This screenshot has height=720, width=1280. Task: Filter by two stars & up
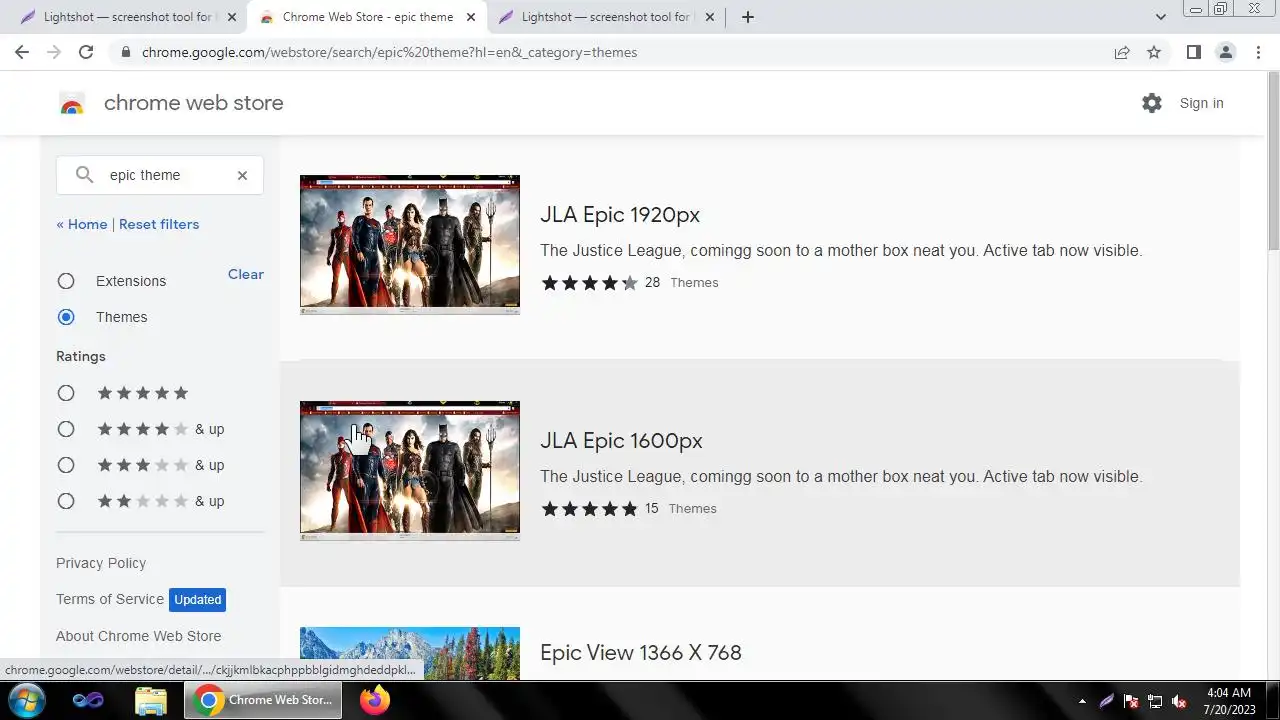66,501
